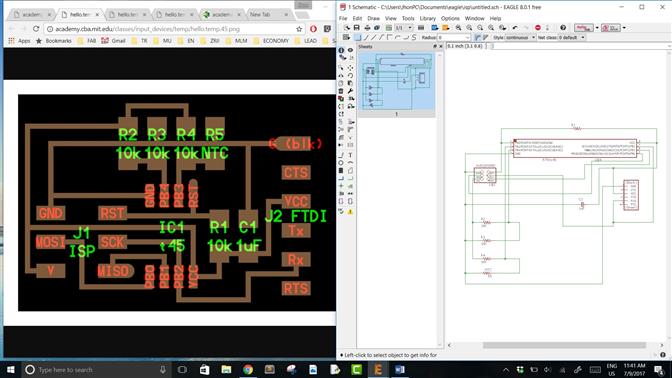Click the Undo arrow in EAGLE toolbar
672x378 pixels.
[x=515, y=28]
